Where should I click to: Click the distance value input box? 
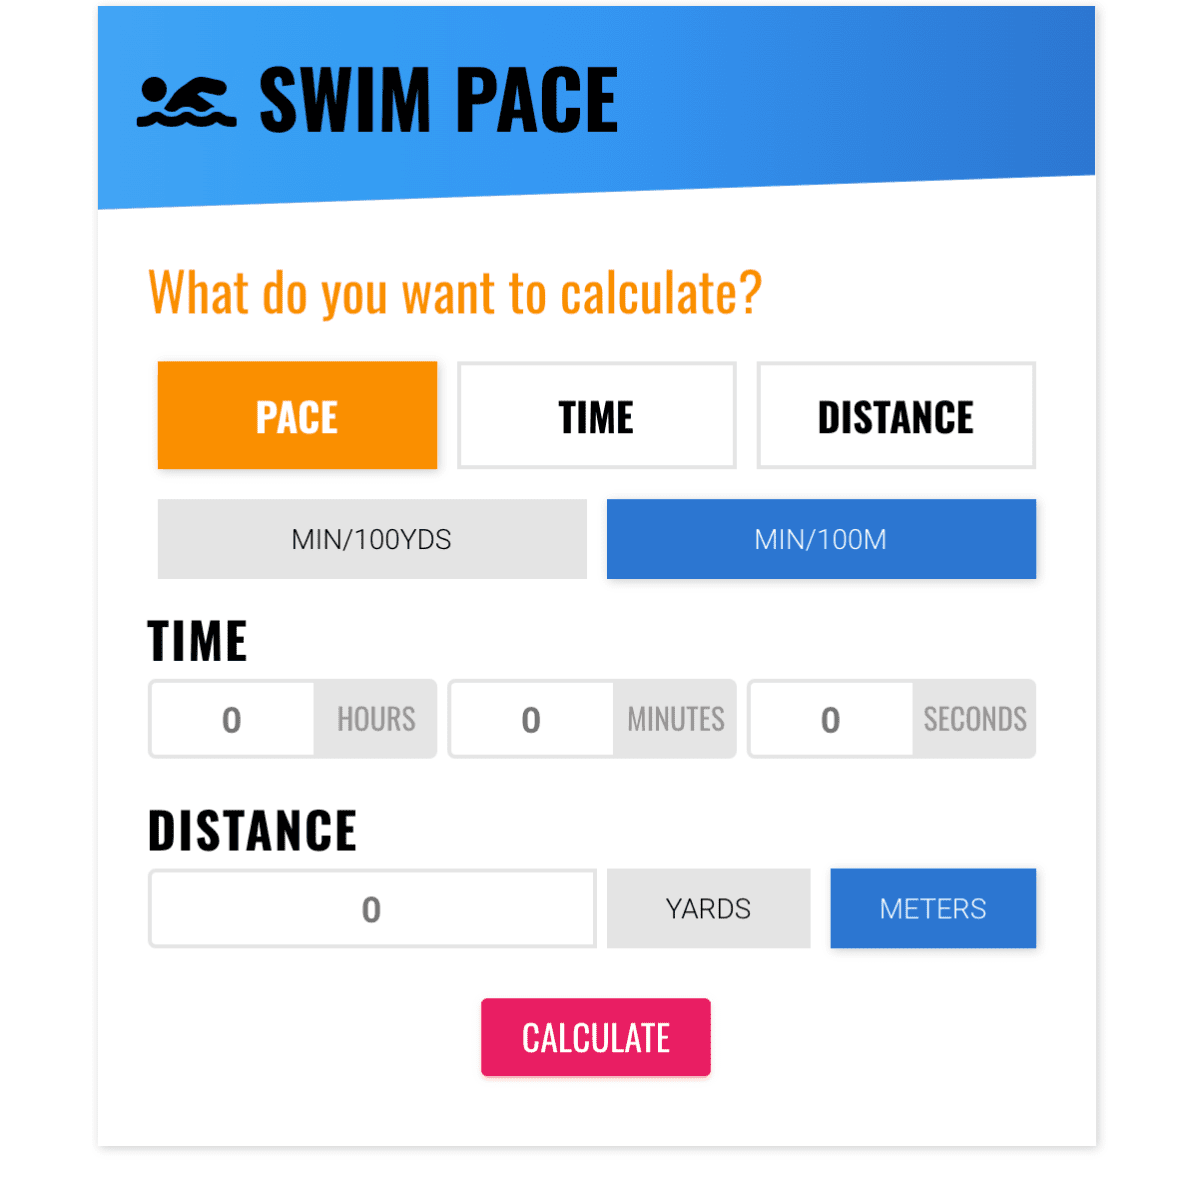click(x=372, y=908)
